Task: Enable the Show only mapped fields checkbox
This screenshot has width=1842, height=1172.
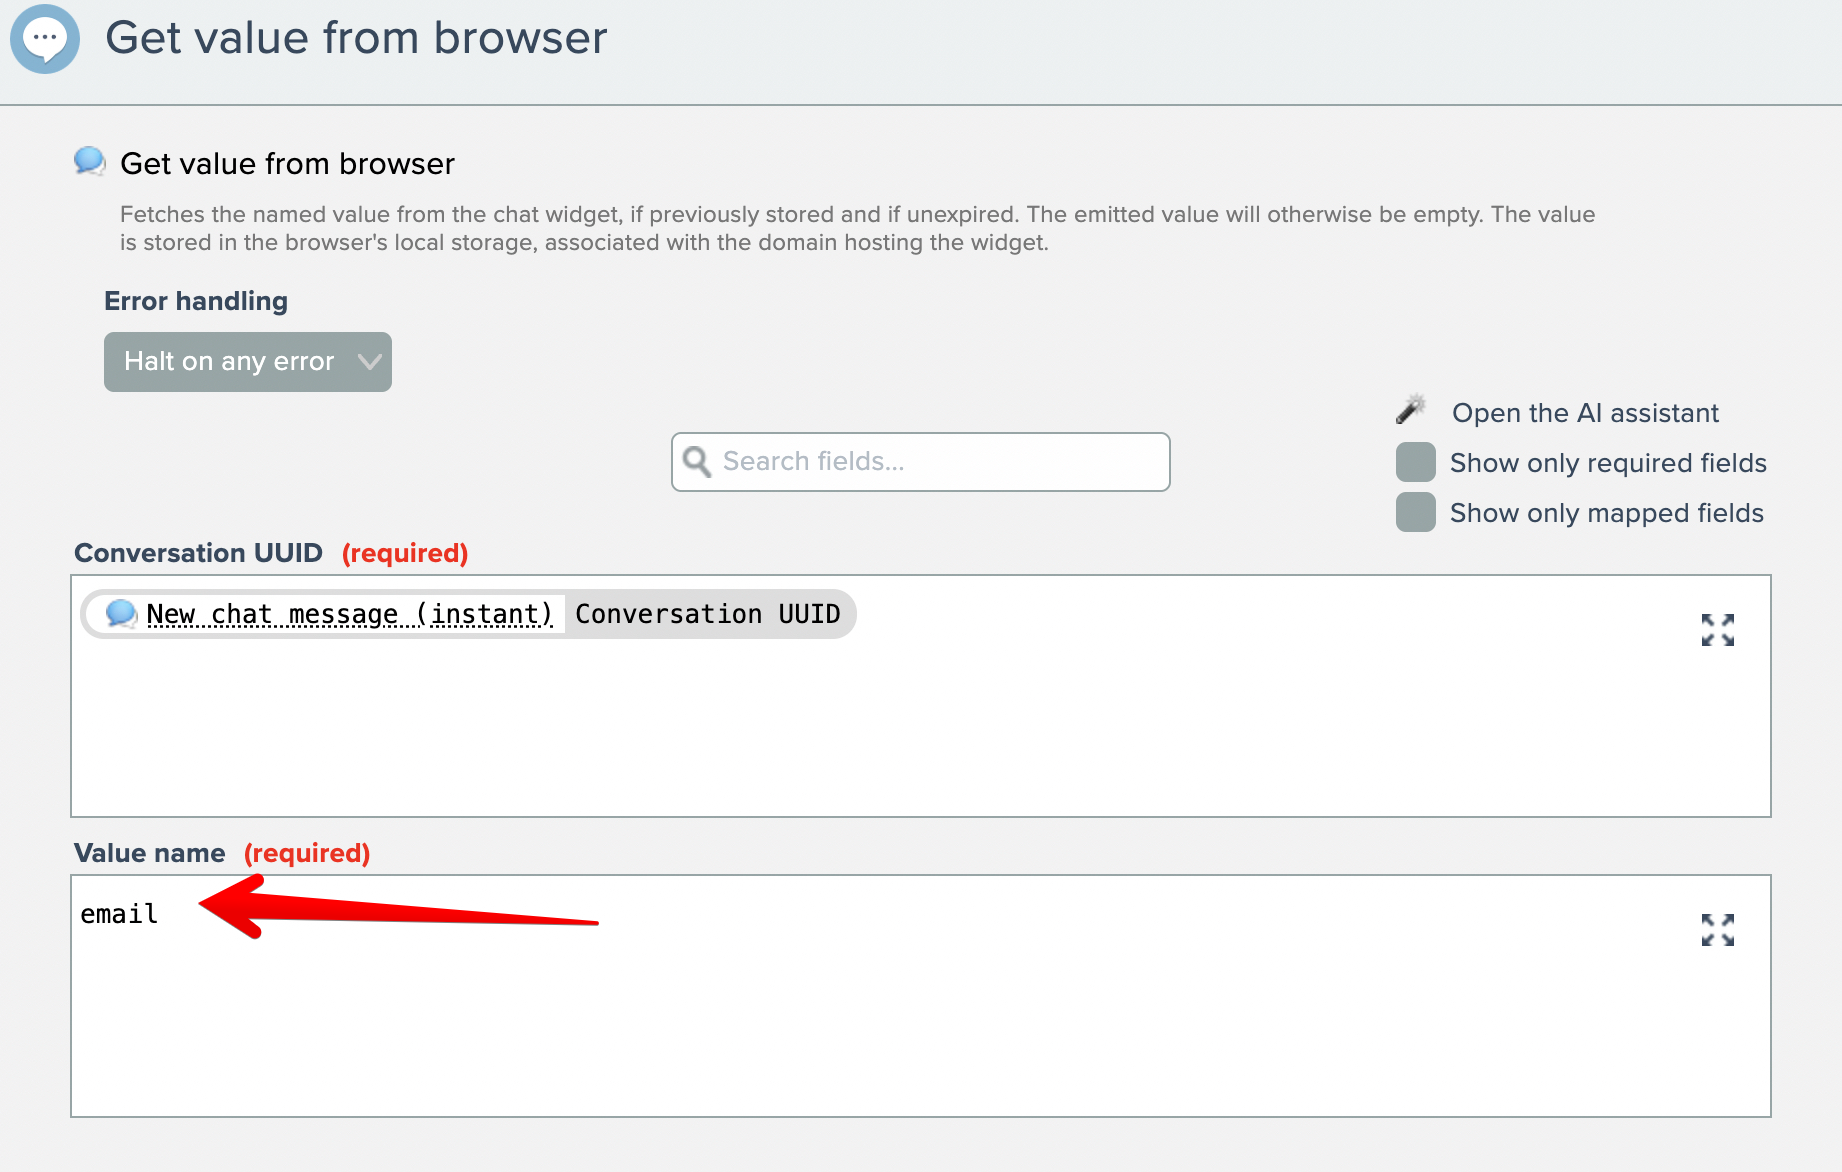Action: [1415, 513]
